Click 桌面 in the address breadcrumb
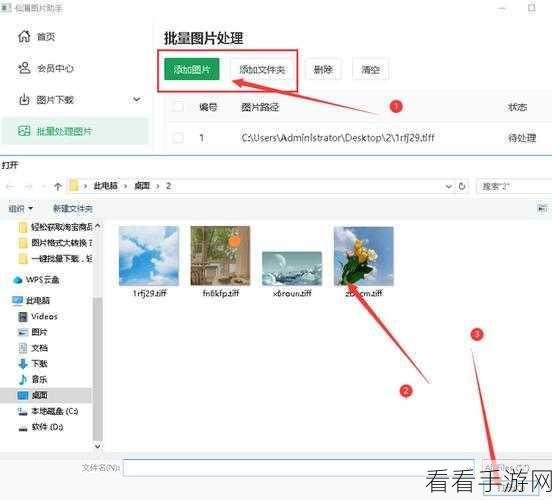This screenshot has width=552, height=500. (142, 186)
